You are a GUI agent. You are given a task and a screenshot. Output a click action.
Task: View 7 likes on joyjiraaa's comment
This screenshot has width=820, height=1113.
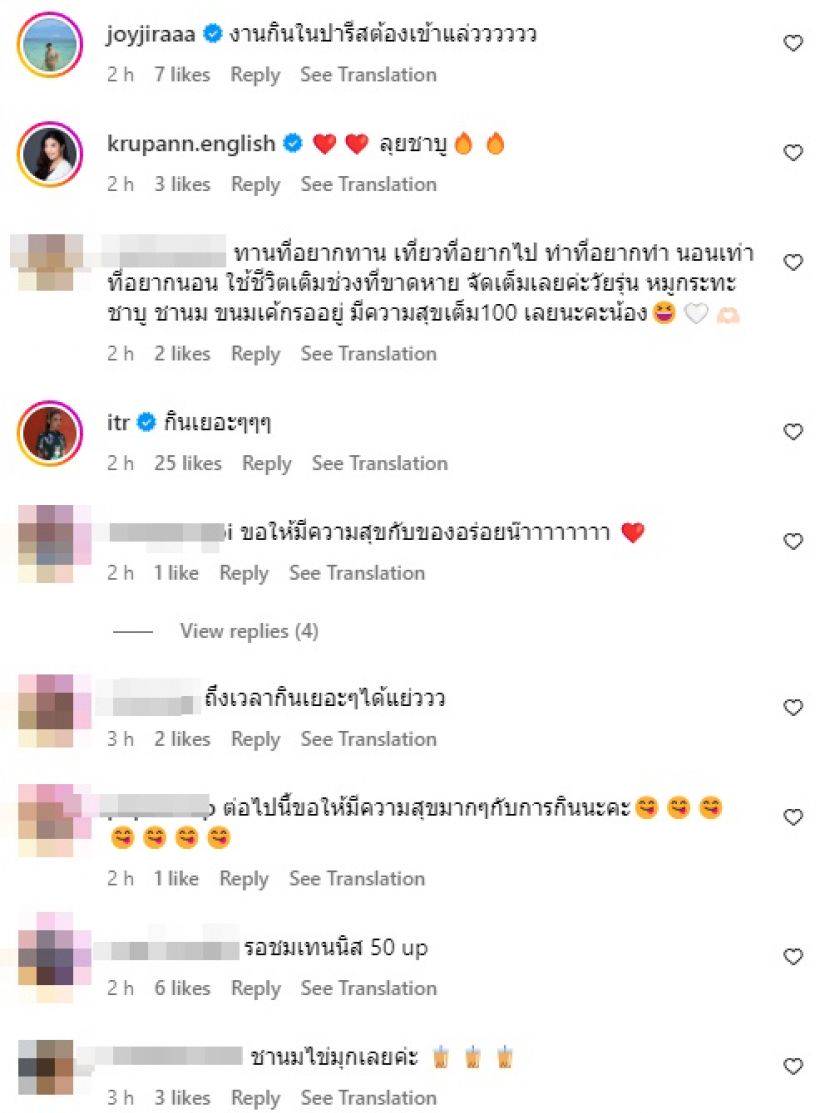click(x=182, y=75)
